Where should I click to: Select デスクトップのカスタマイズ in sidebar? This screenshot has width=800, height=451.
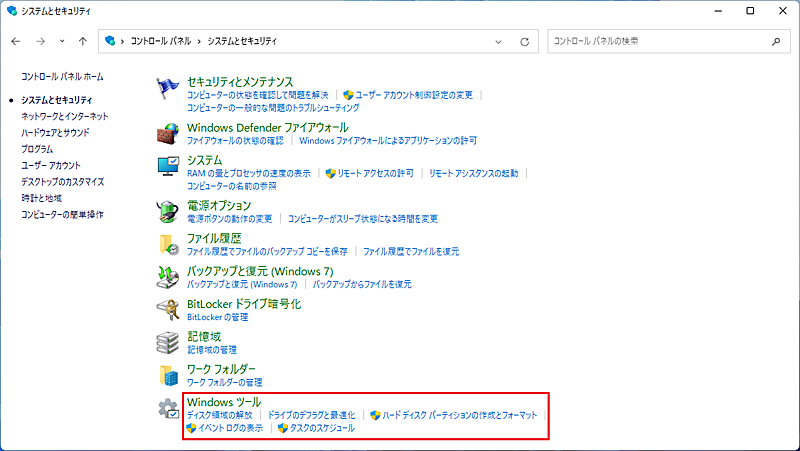point(62,182)
